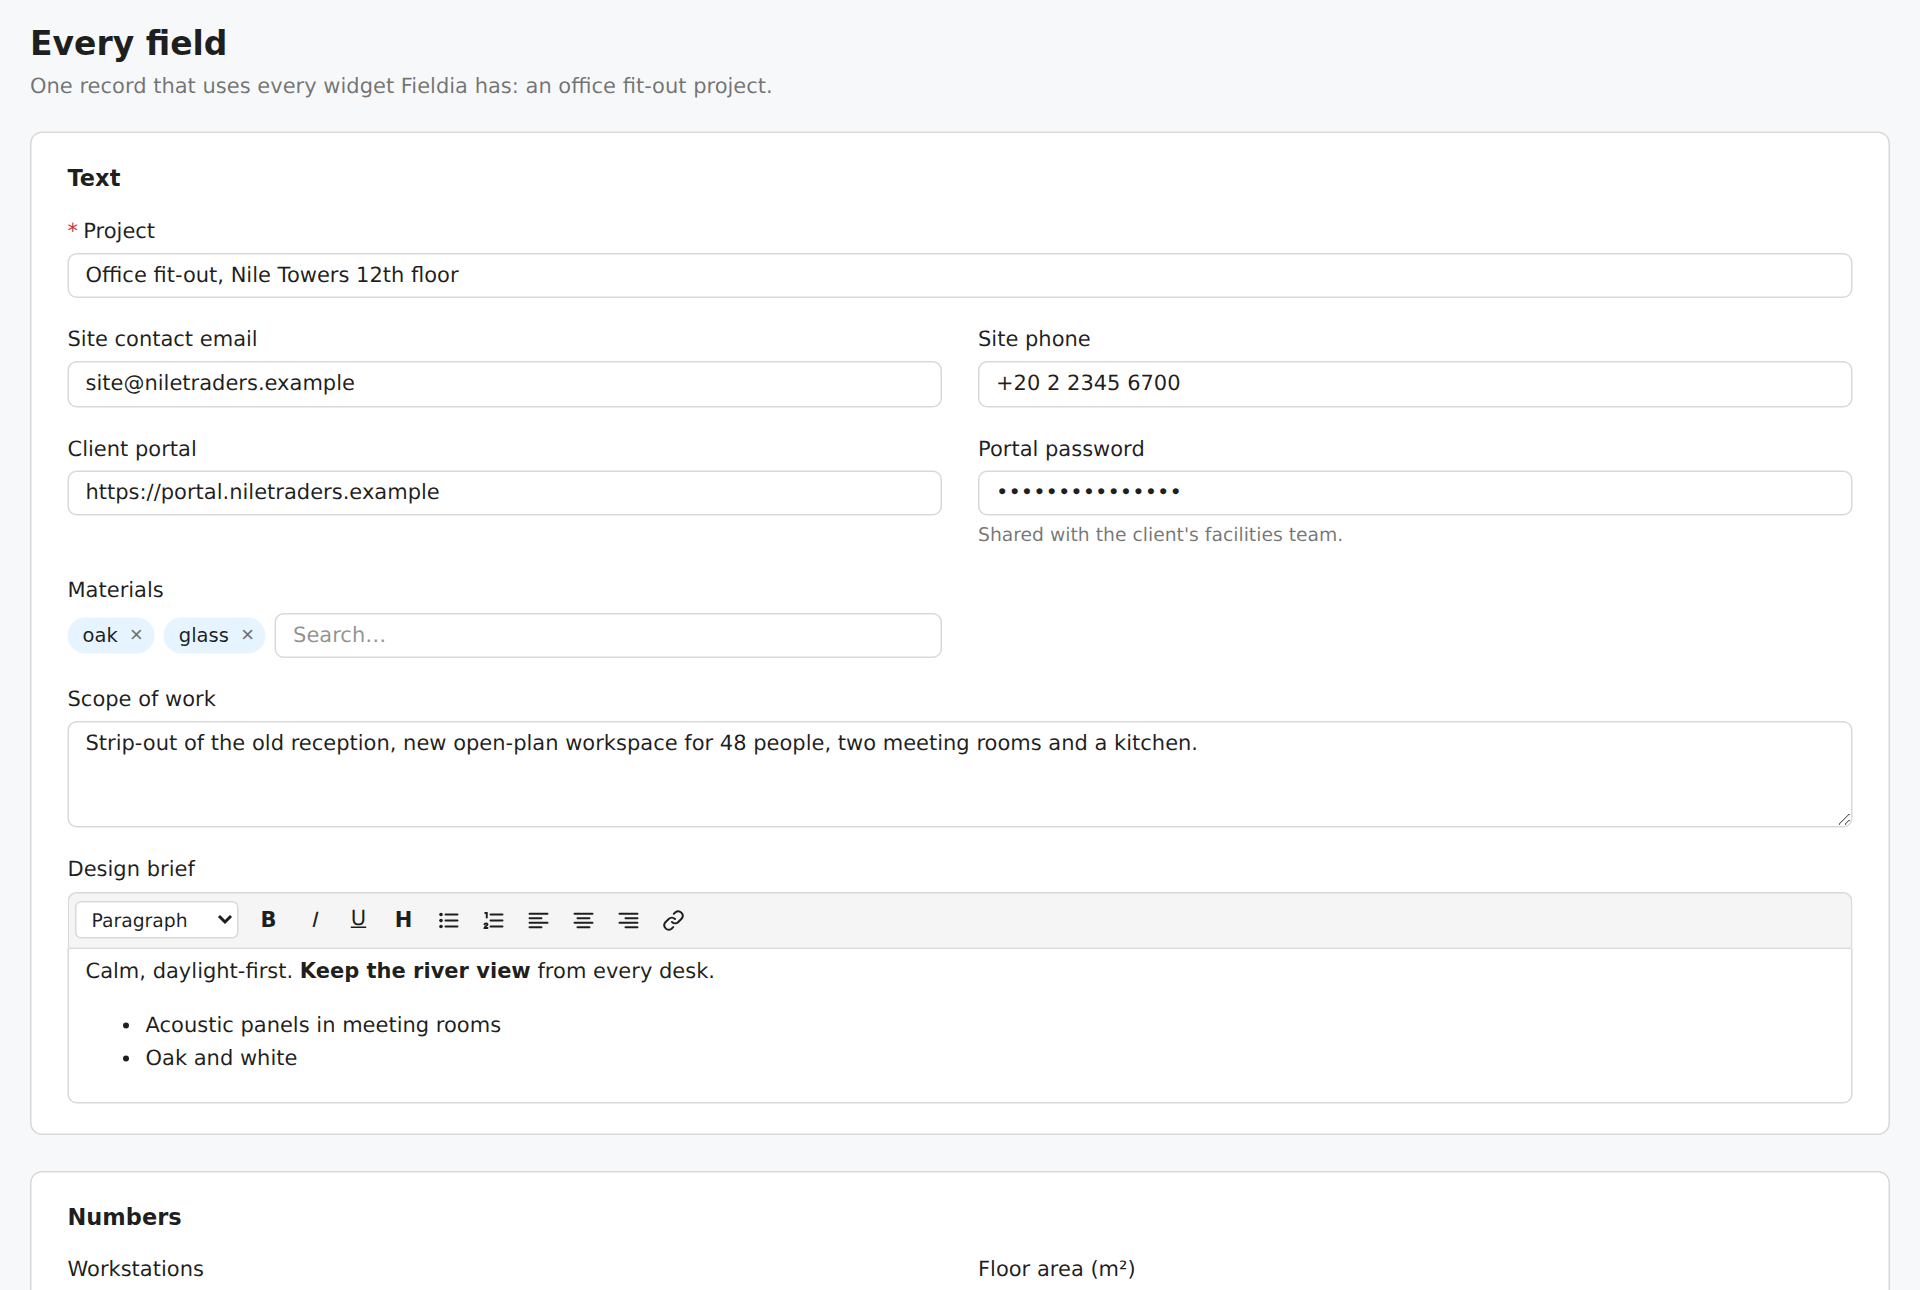This screenshot has width=1920, height=1290.
Task: Insert a link in Design brief
Action: (673, 920)
